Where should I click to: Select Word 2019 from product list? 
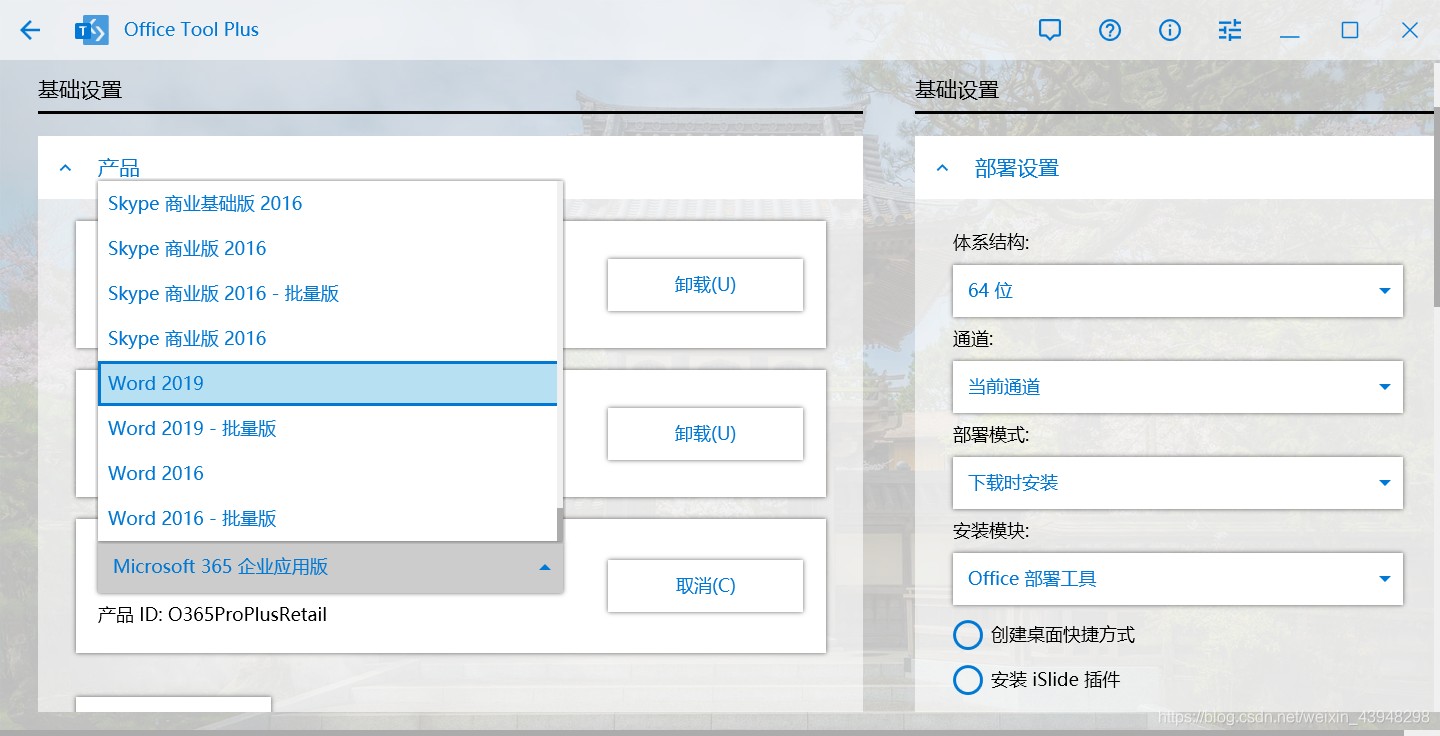click(327, 383)
